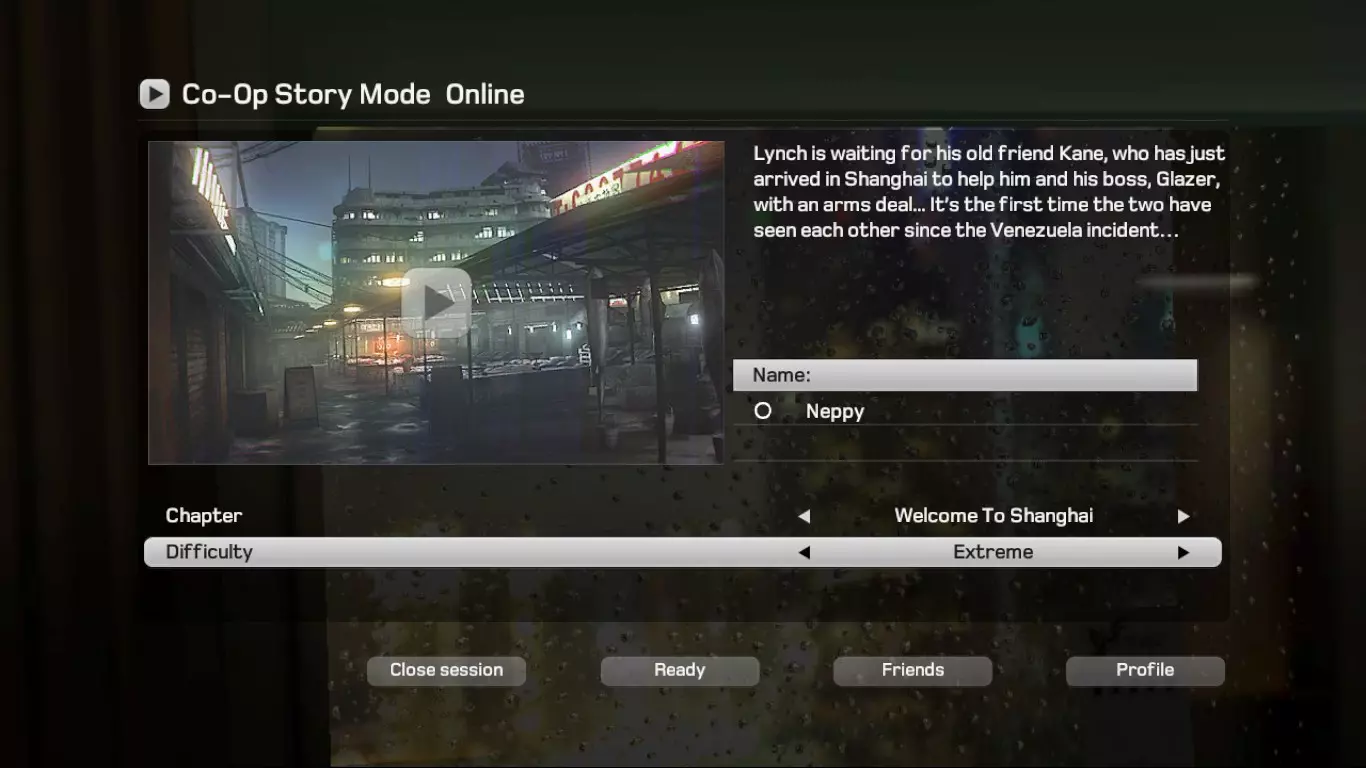Play the chapter preview video
Viewport: 1366px width, 768px height.
click(x=437, y=301)
